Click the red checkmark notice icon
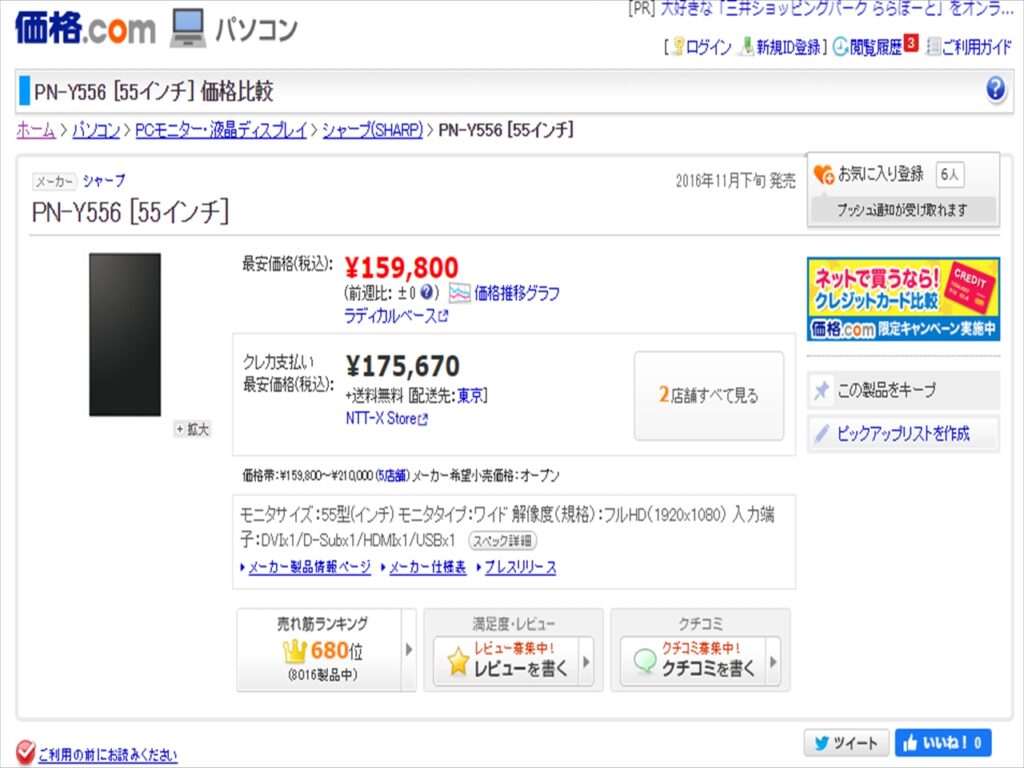 pyautogui.click(x=25, y=753)
